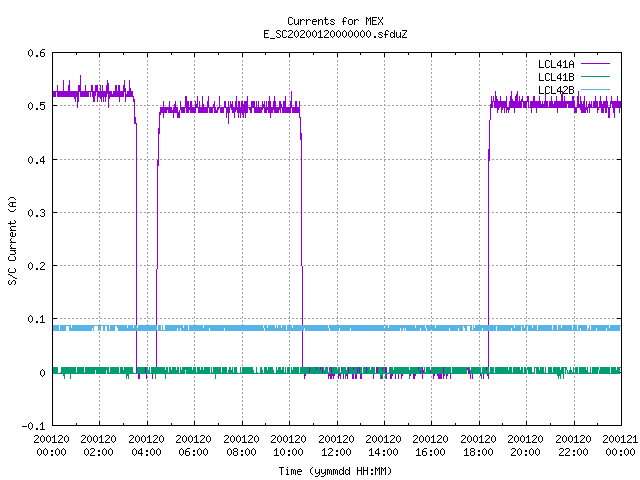Click the x-axis tick '200120 06:00'
This screenshot has width=640, height=480.
(193, 446)
